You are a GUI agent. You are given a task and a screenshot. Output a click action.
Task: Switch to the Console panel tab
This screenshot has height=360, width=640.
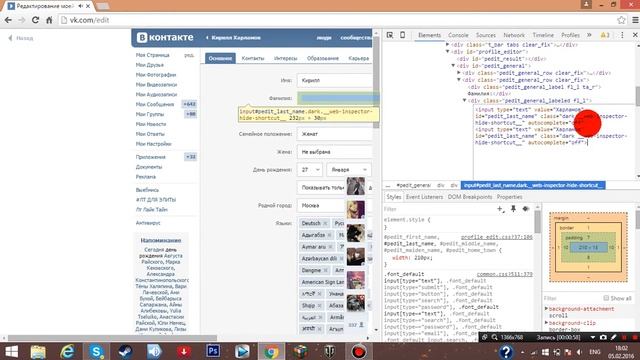coord(458,35)
